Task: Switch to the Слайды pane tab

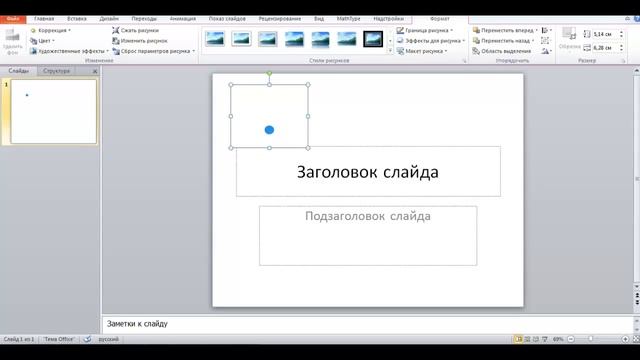Action: coord(19,71)
